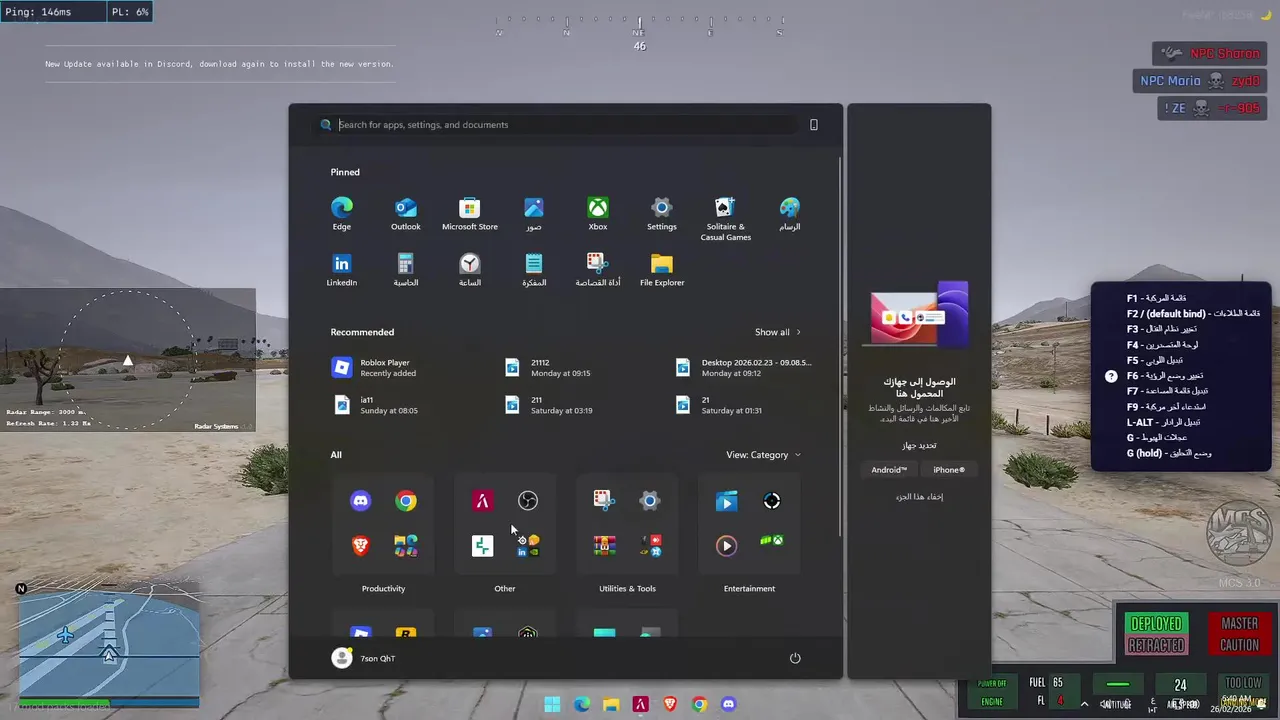Open the Settings pinned app
This screenshot has width=1280, height=720.
tap(661, 214)
